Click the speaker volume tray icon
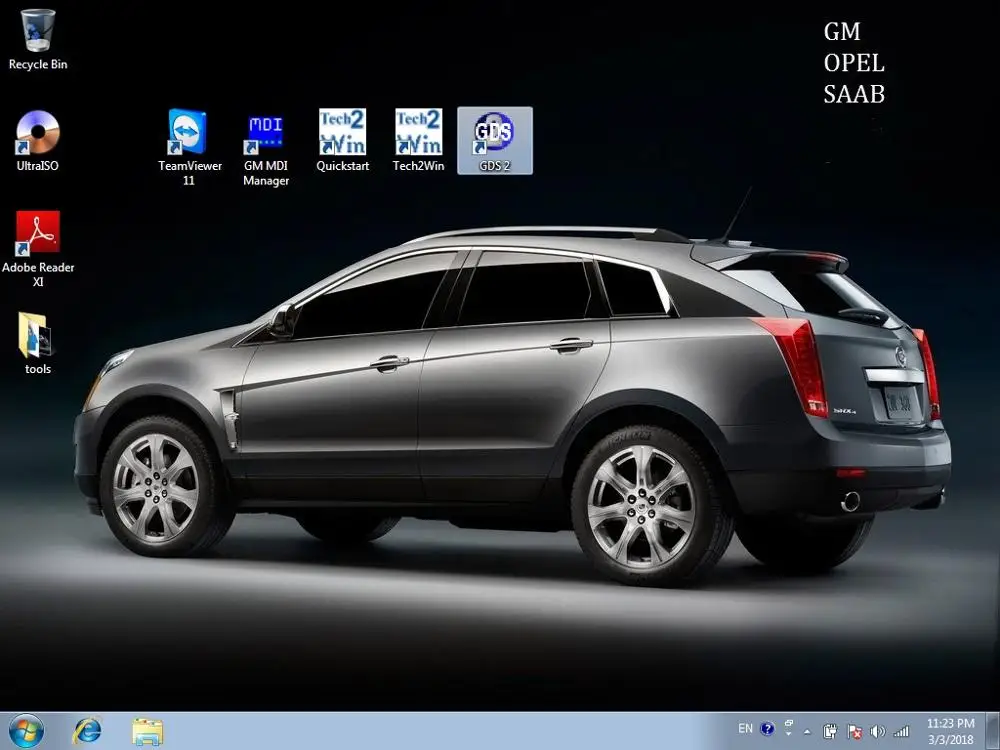1000x750 pixels. 878,732
